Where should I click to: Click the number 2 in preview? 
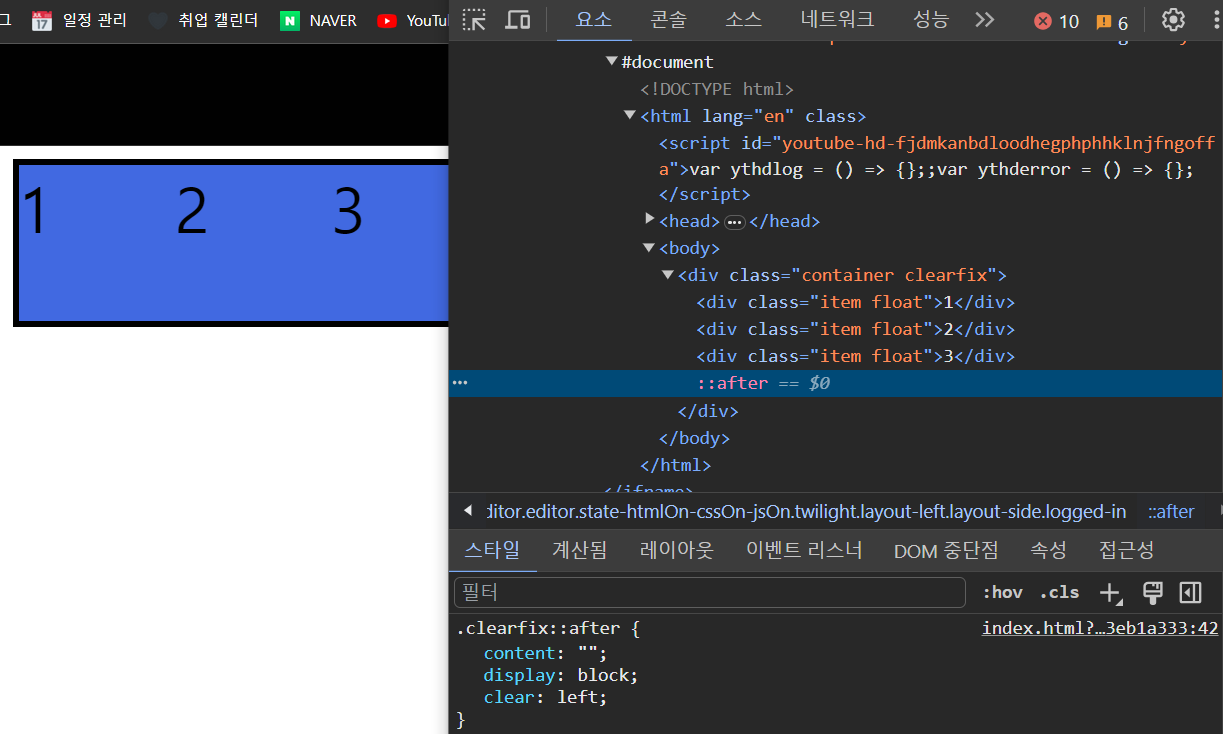[192, 212]
